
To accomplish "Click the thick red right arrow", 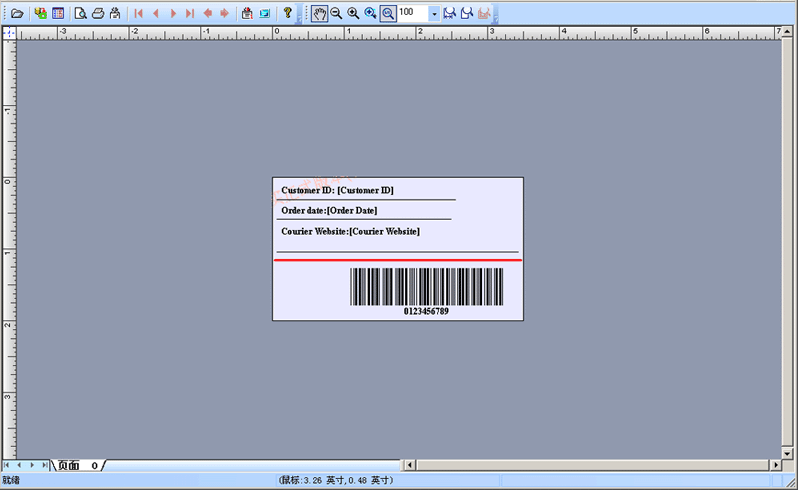I will 224,13.
